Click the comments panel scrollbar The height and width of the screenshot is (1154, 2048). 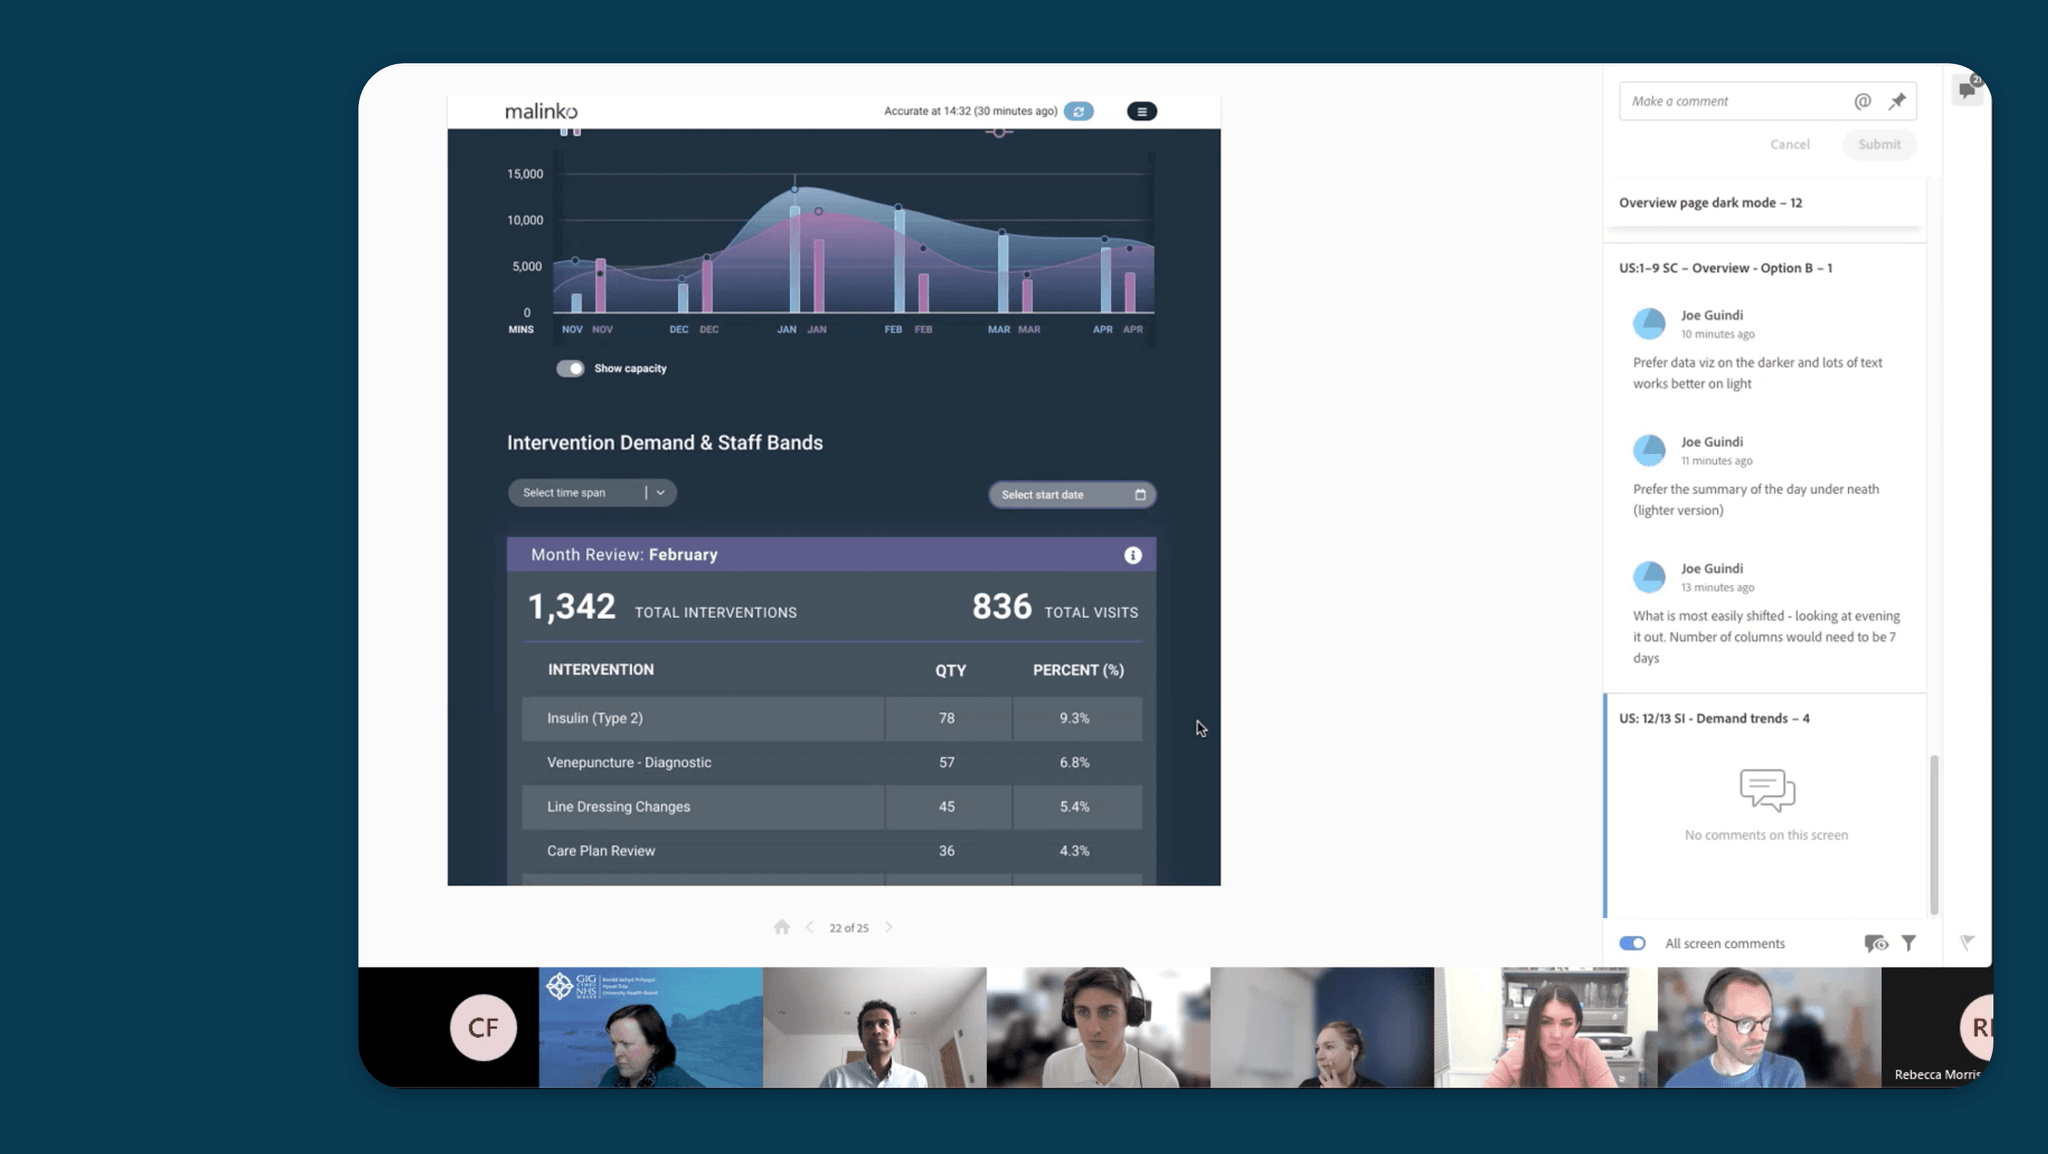click(1934, 834)
